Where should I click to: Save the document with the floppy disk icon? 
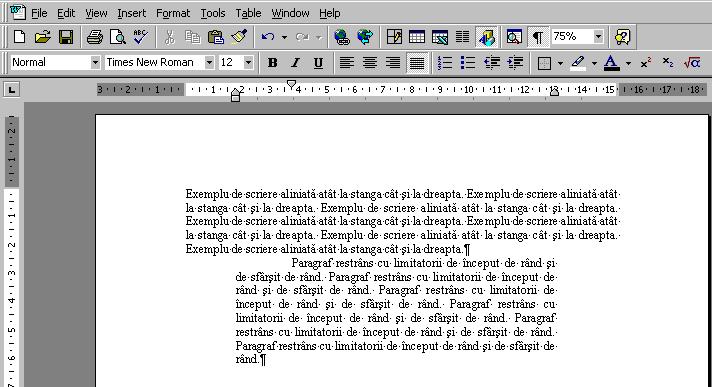[66, 37]
